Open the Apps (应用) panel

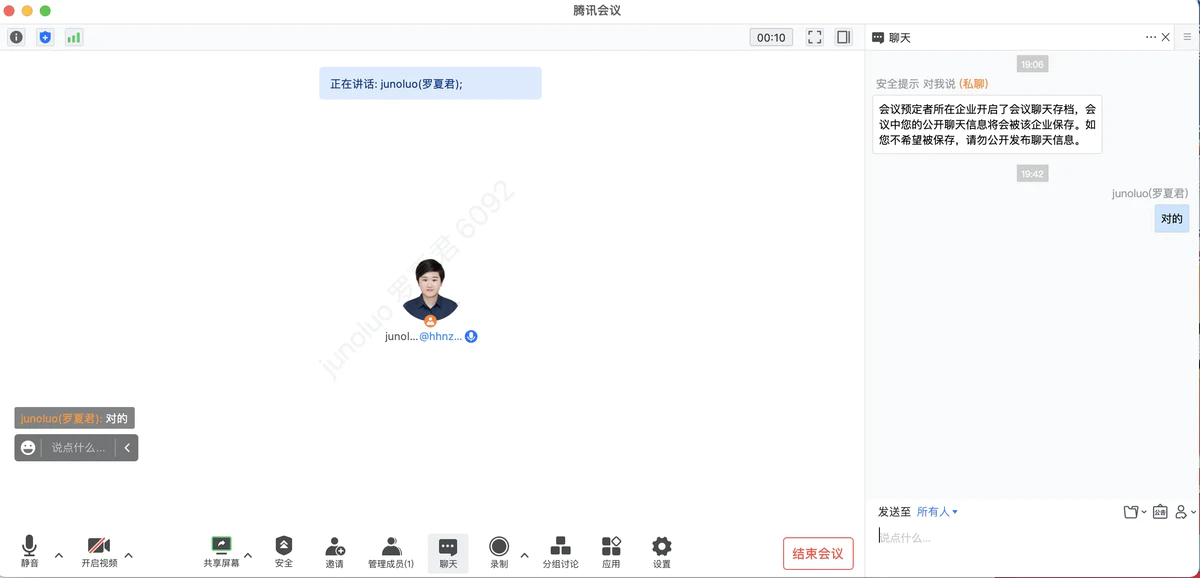coord(611,551)
